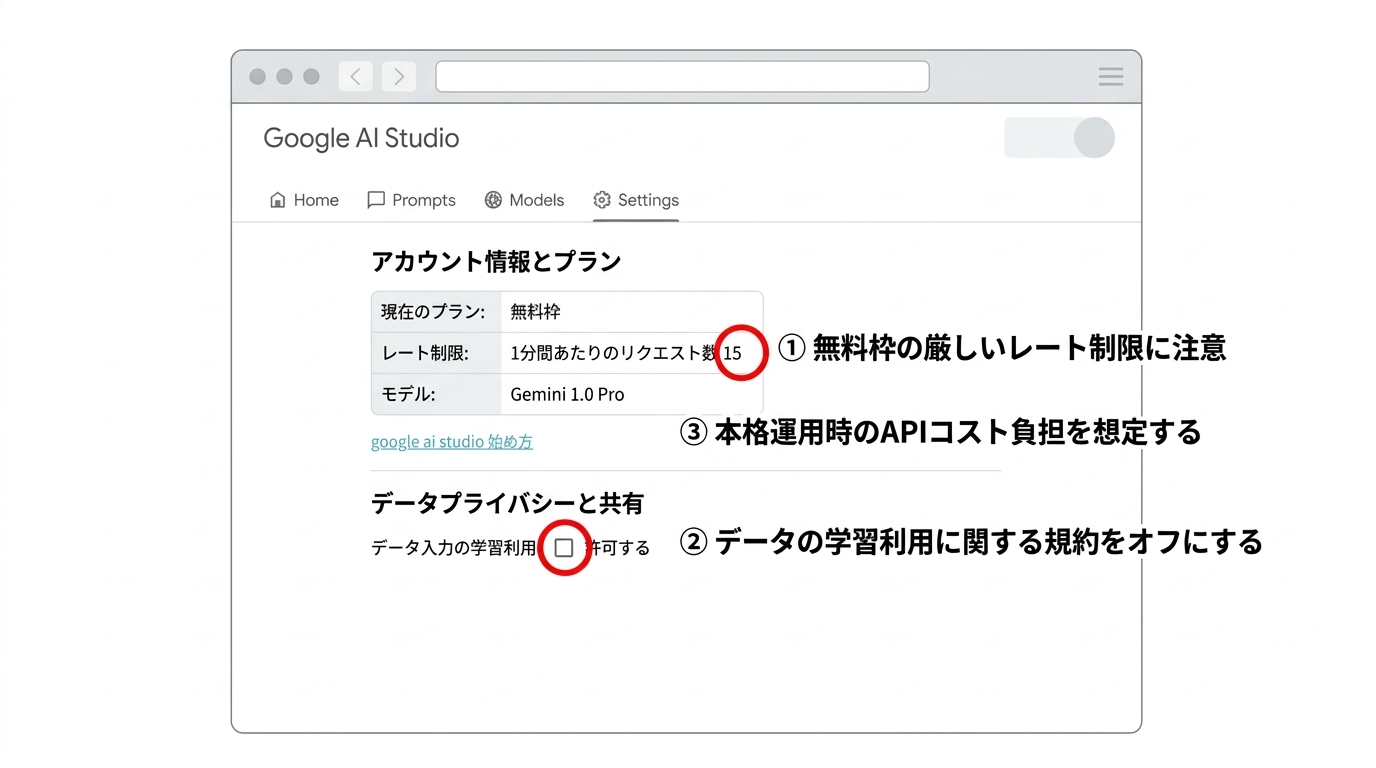This screenshot has width=1376, height=768.
Task: Click the Home house icon
Action: [277, 200]
